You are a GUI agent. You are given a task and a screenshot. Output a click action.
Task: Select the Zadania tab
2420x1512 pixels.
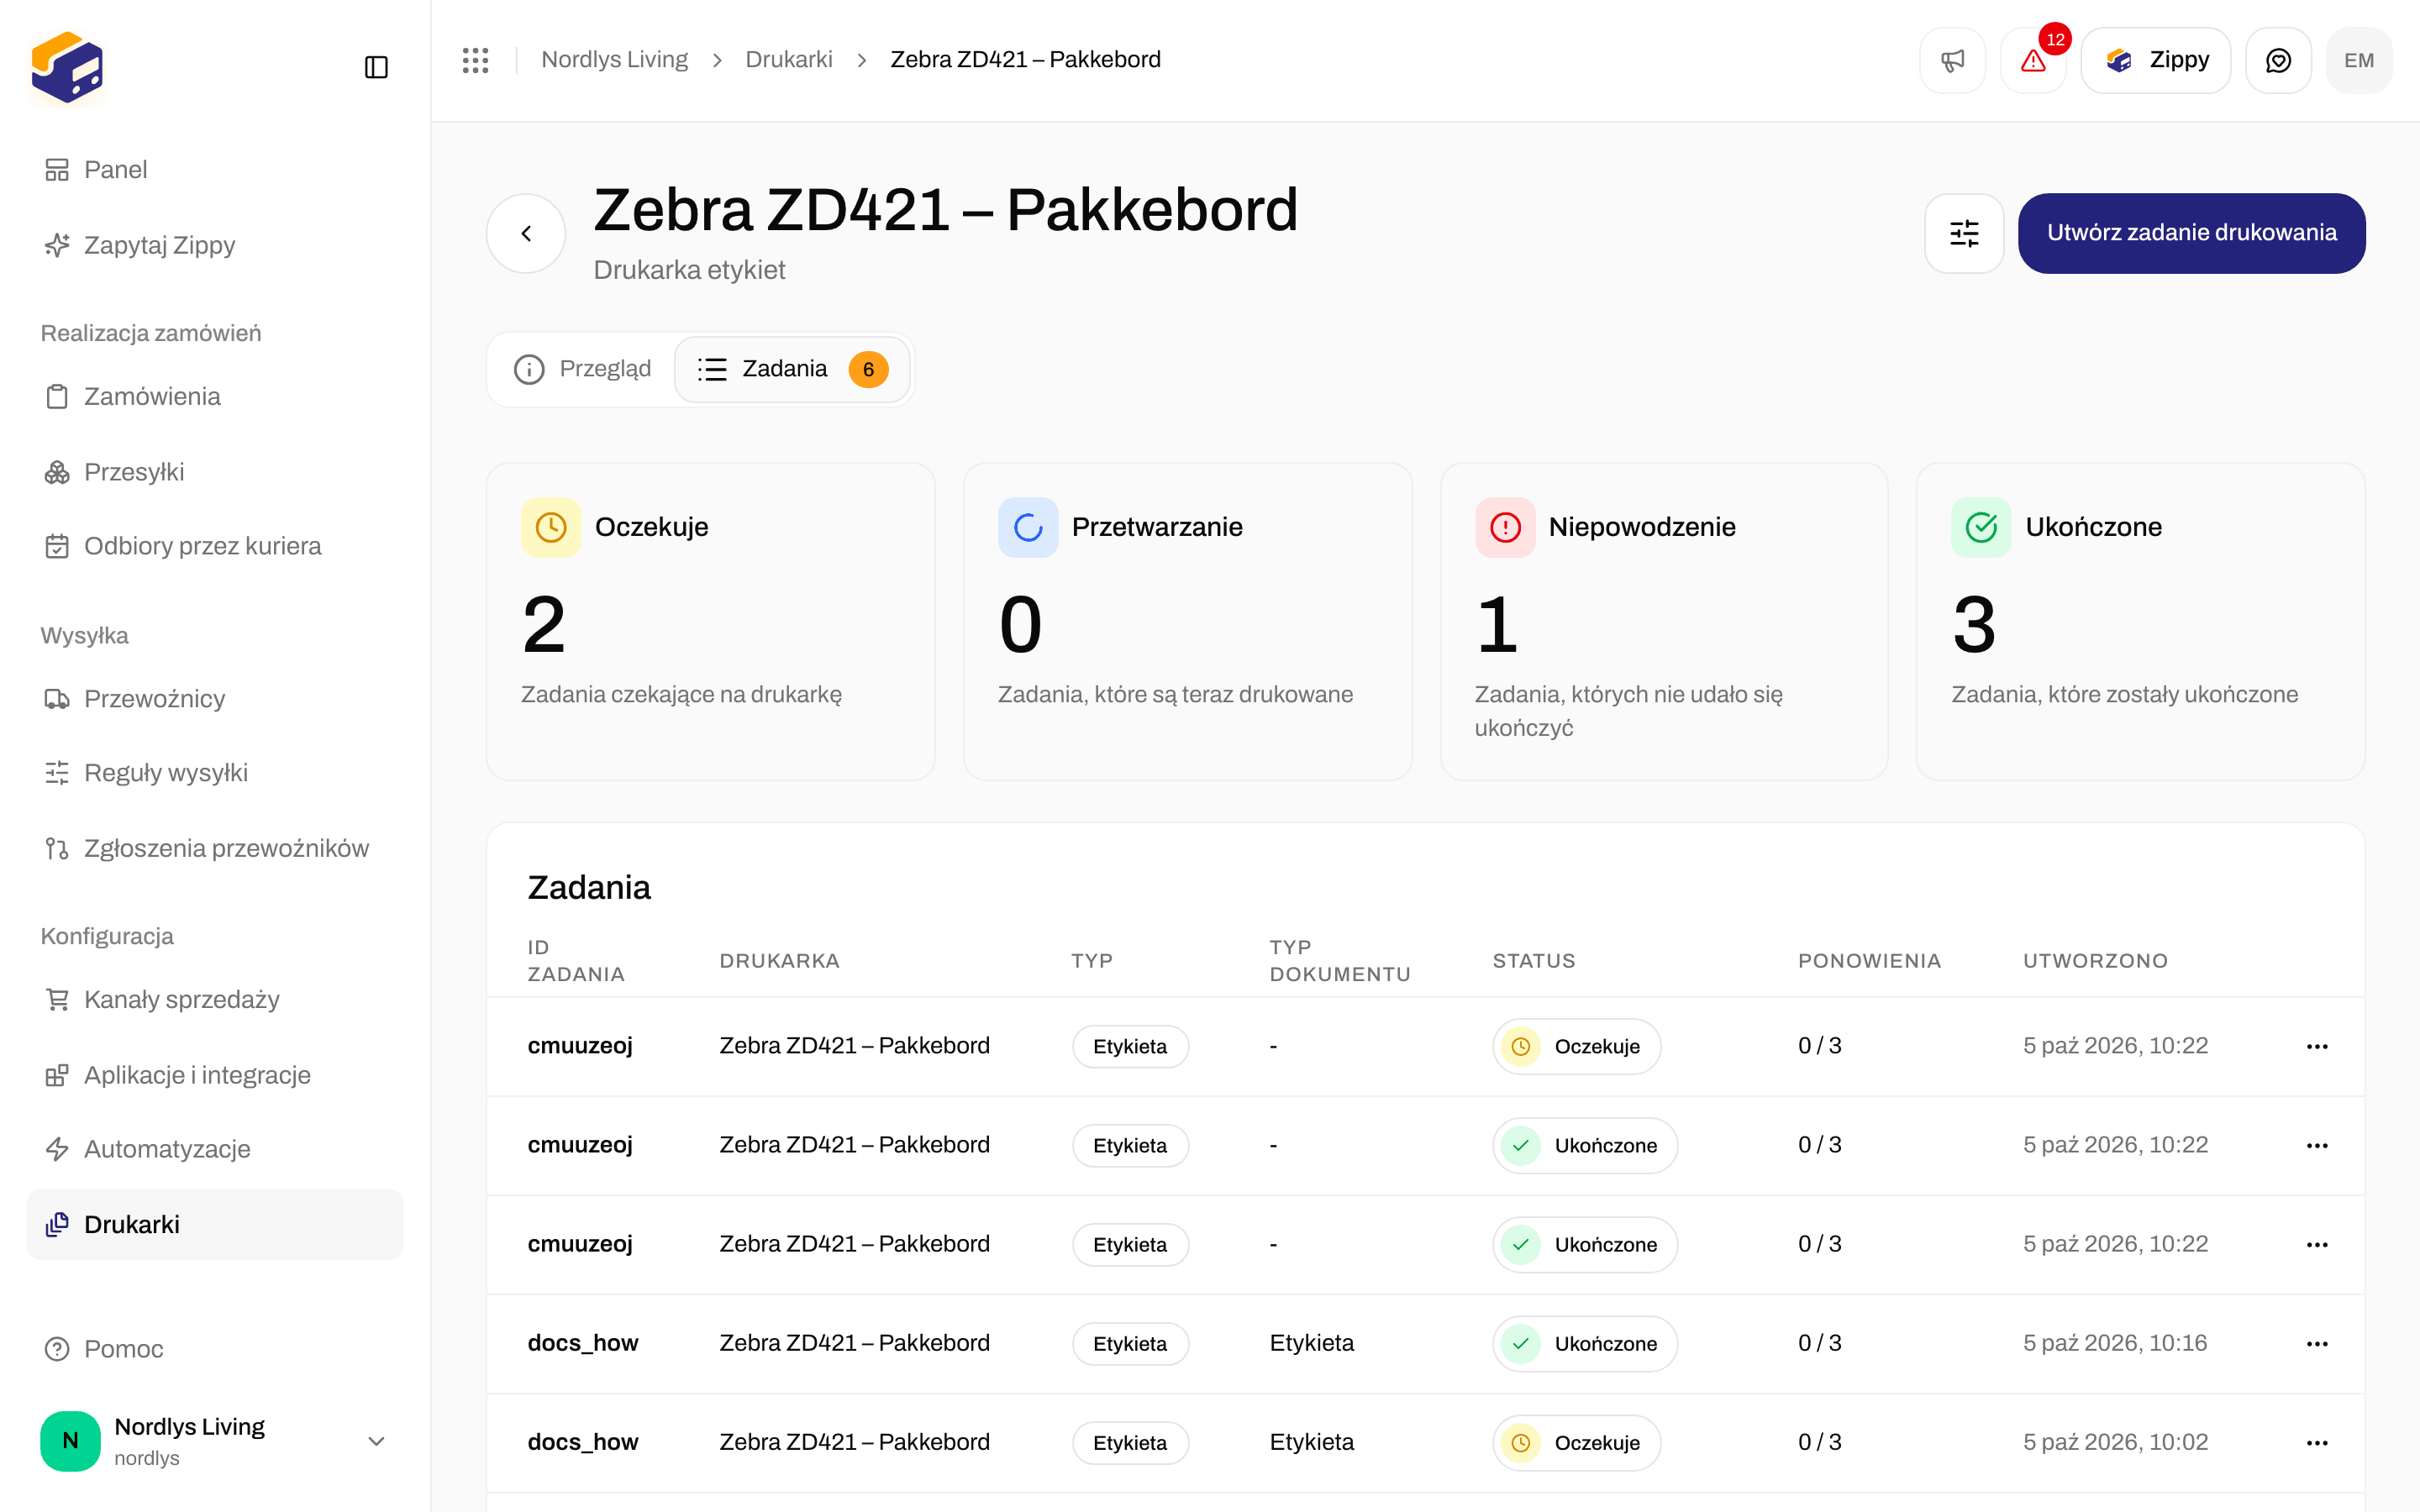point(792,369)
